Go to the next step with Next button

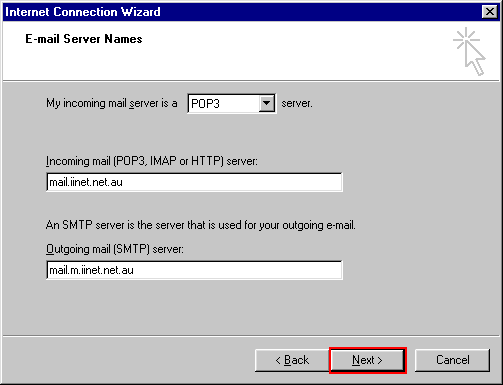(x=367, y=360)
